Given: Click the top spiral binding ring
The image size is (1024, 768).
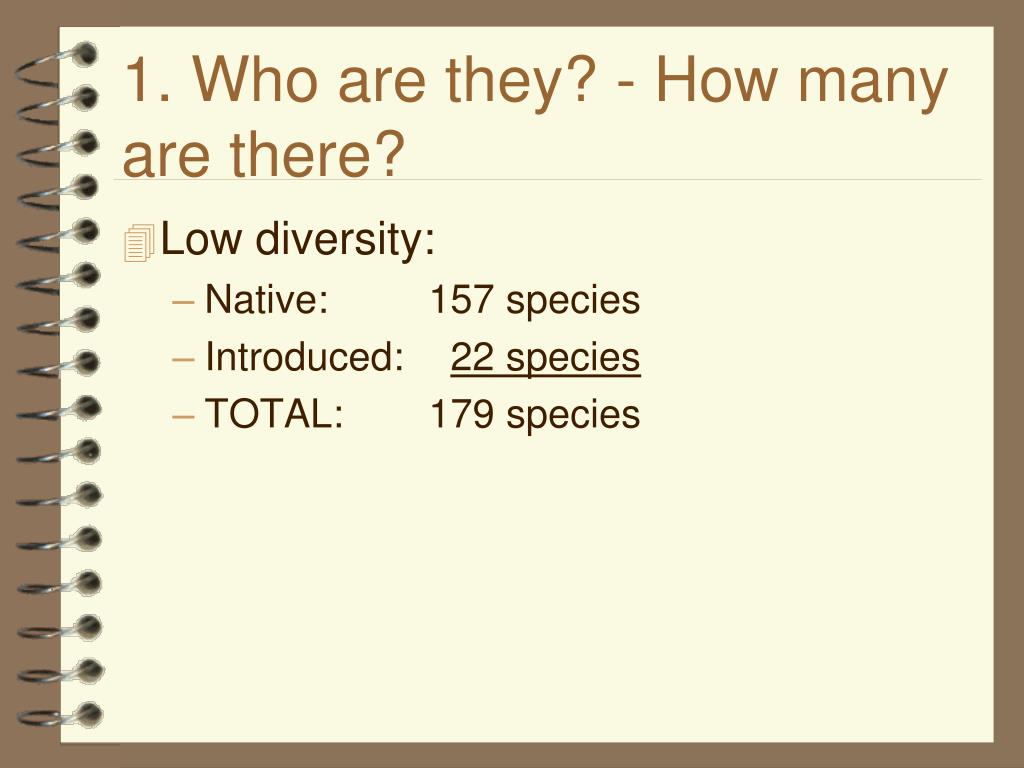Looking at the screenshot, I should (x=57, y=63).
